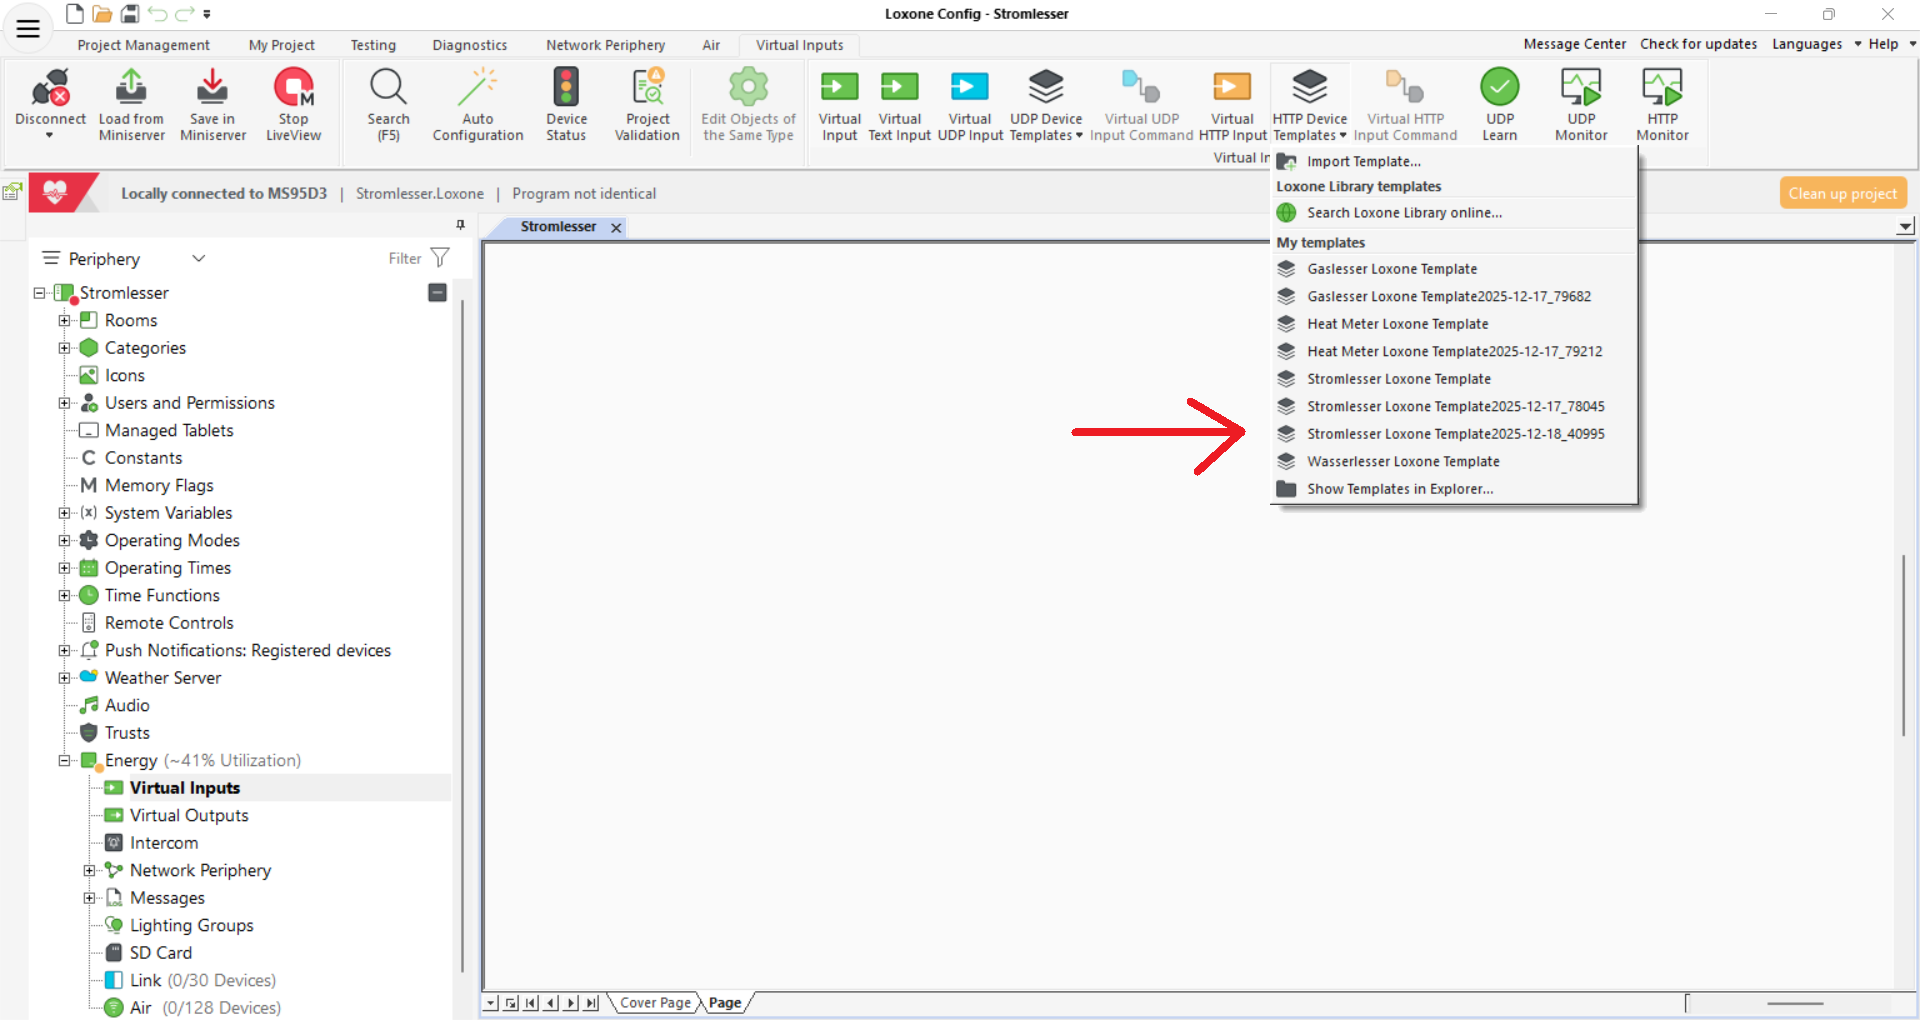Stop LiveView from the toolbar
Image resolution: width=1920 pixels, height=1020 pixels.
click(x=293, y=90)
